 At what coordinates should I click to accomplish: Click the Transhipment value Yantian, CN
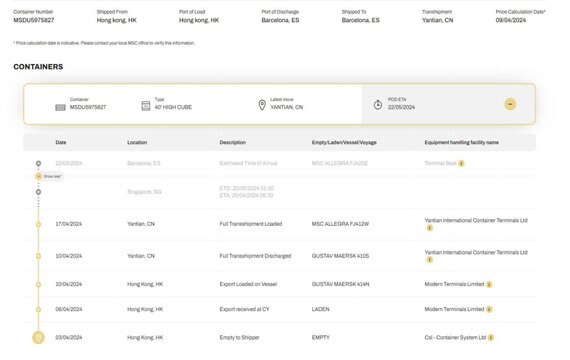(437, 20)
